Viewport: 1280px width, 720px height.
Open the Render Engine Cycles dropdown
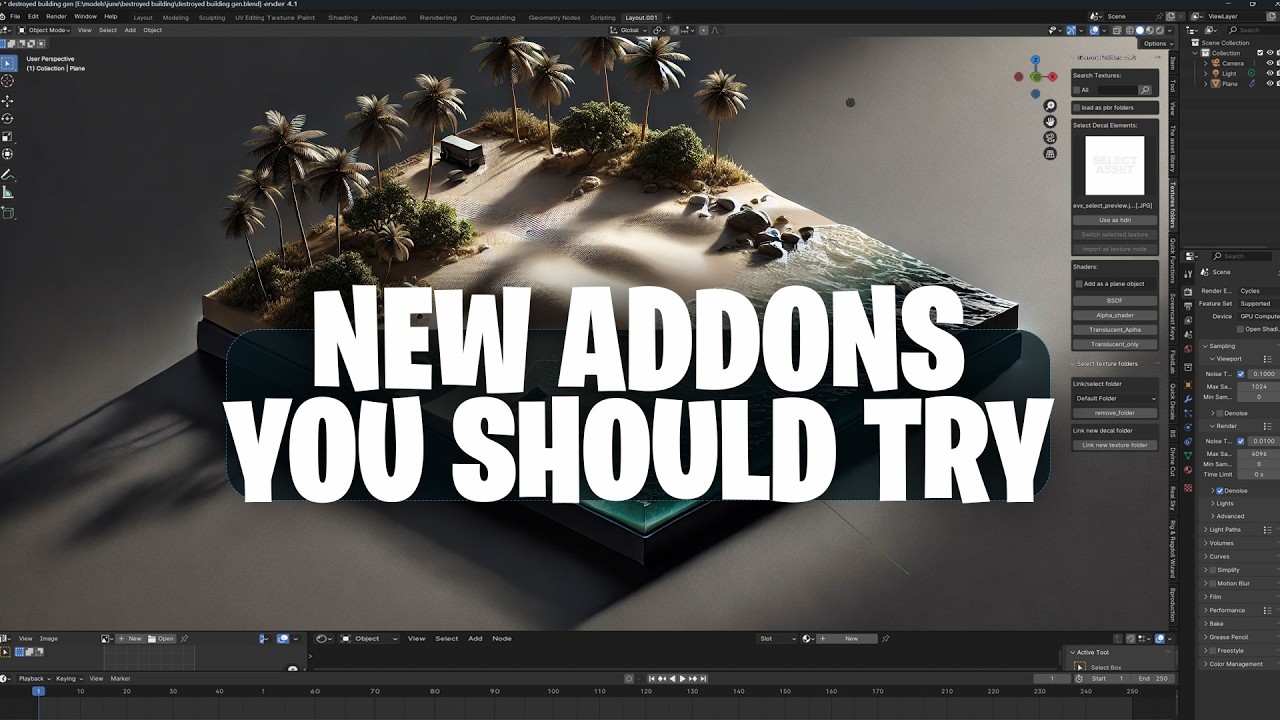(1260, 291)
